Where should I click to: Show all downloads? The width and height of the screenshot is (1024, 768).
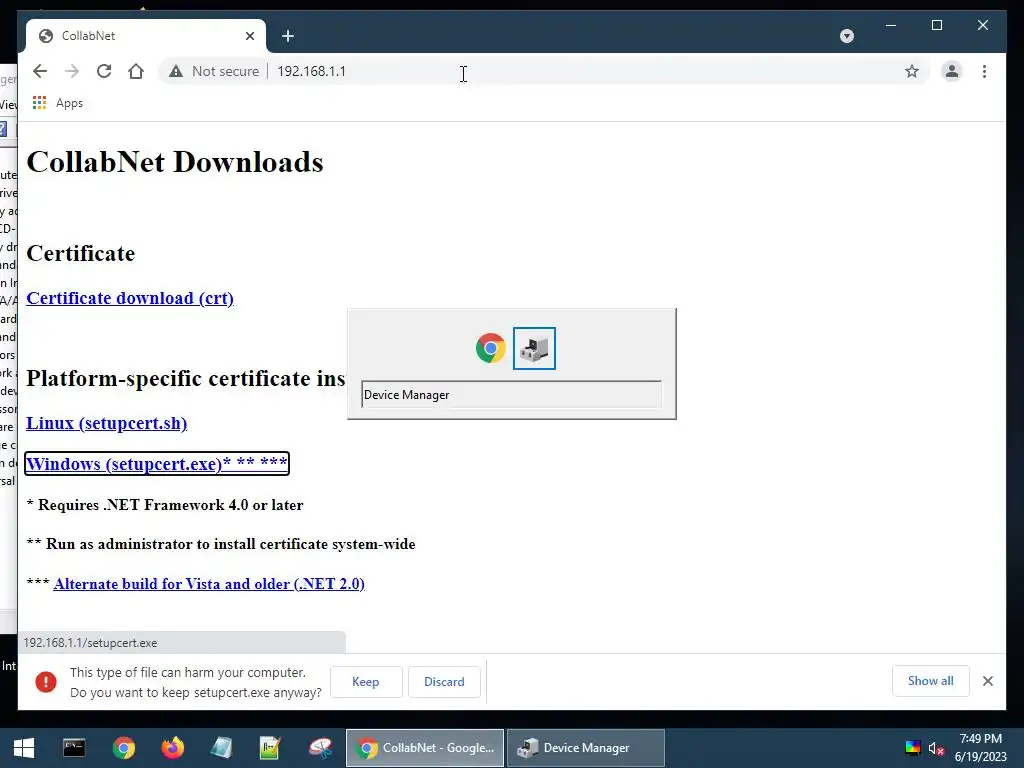coord(931,681)
